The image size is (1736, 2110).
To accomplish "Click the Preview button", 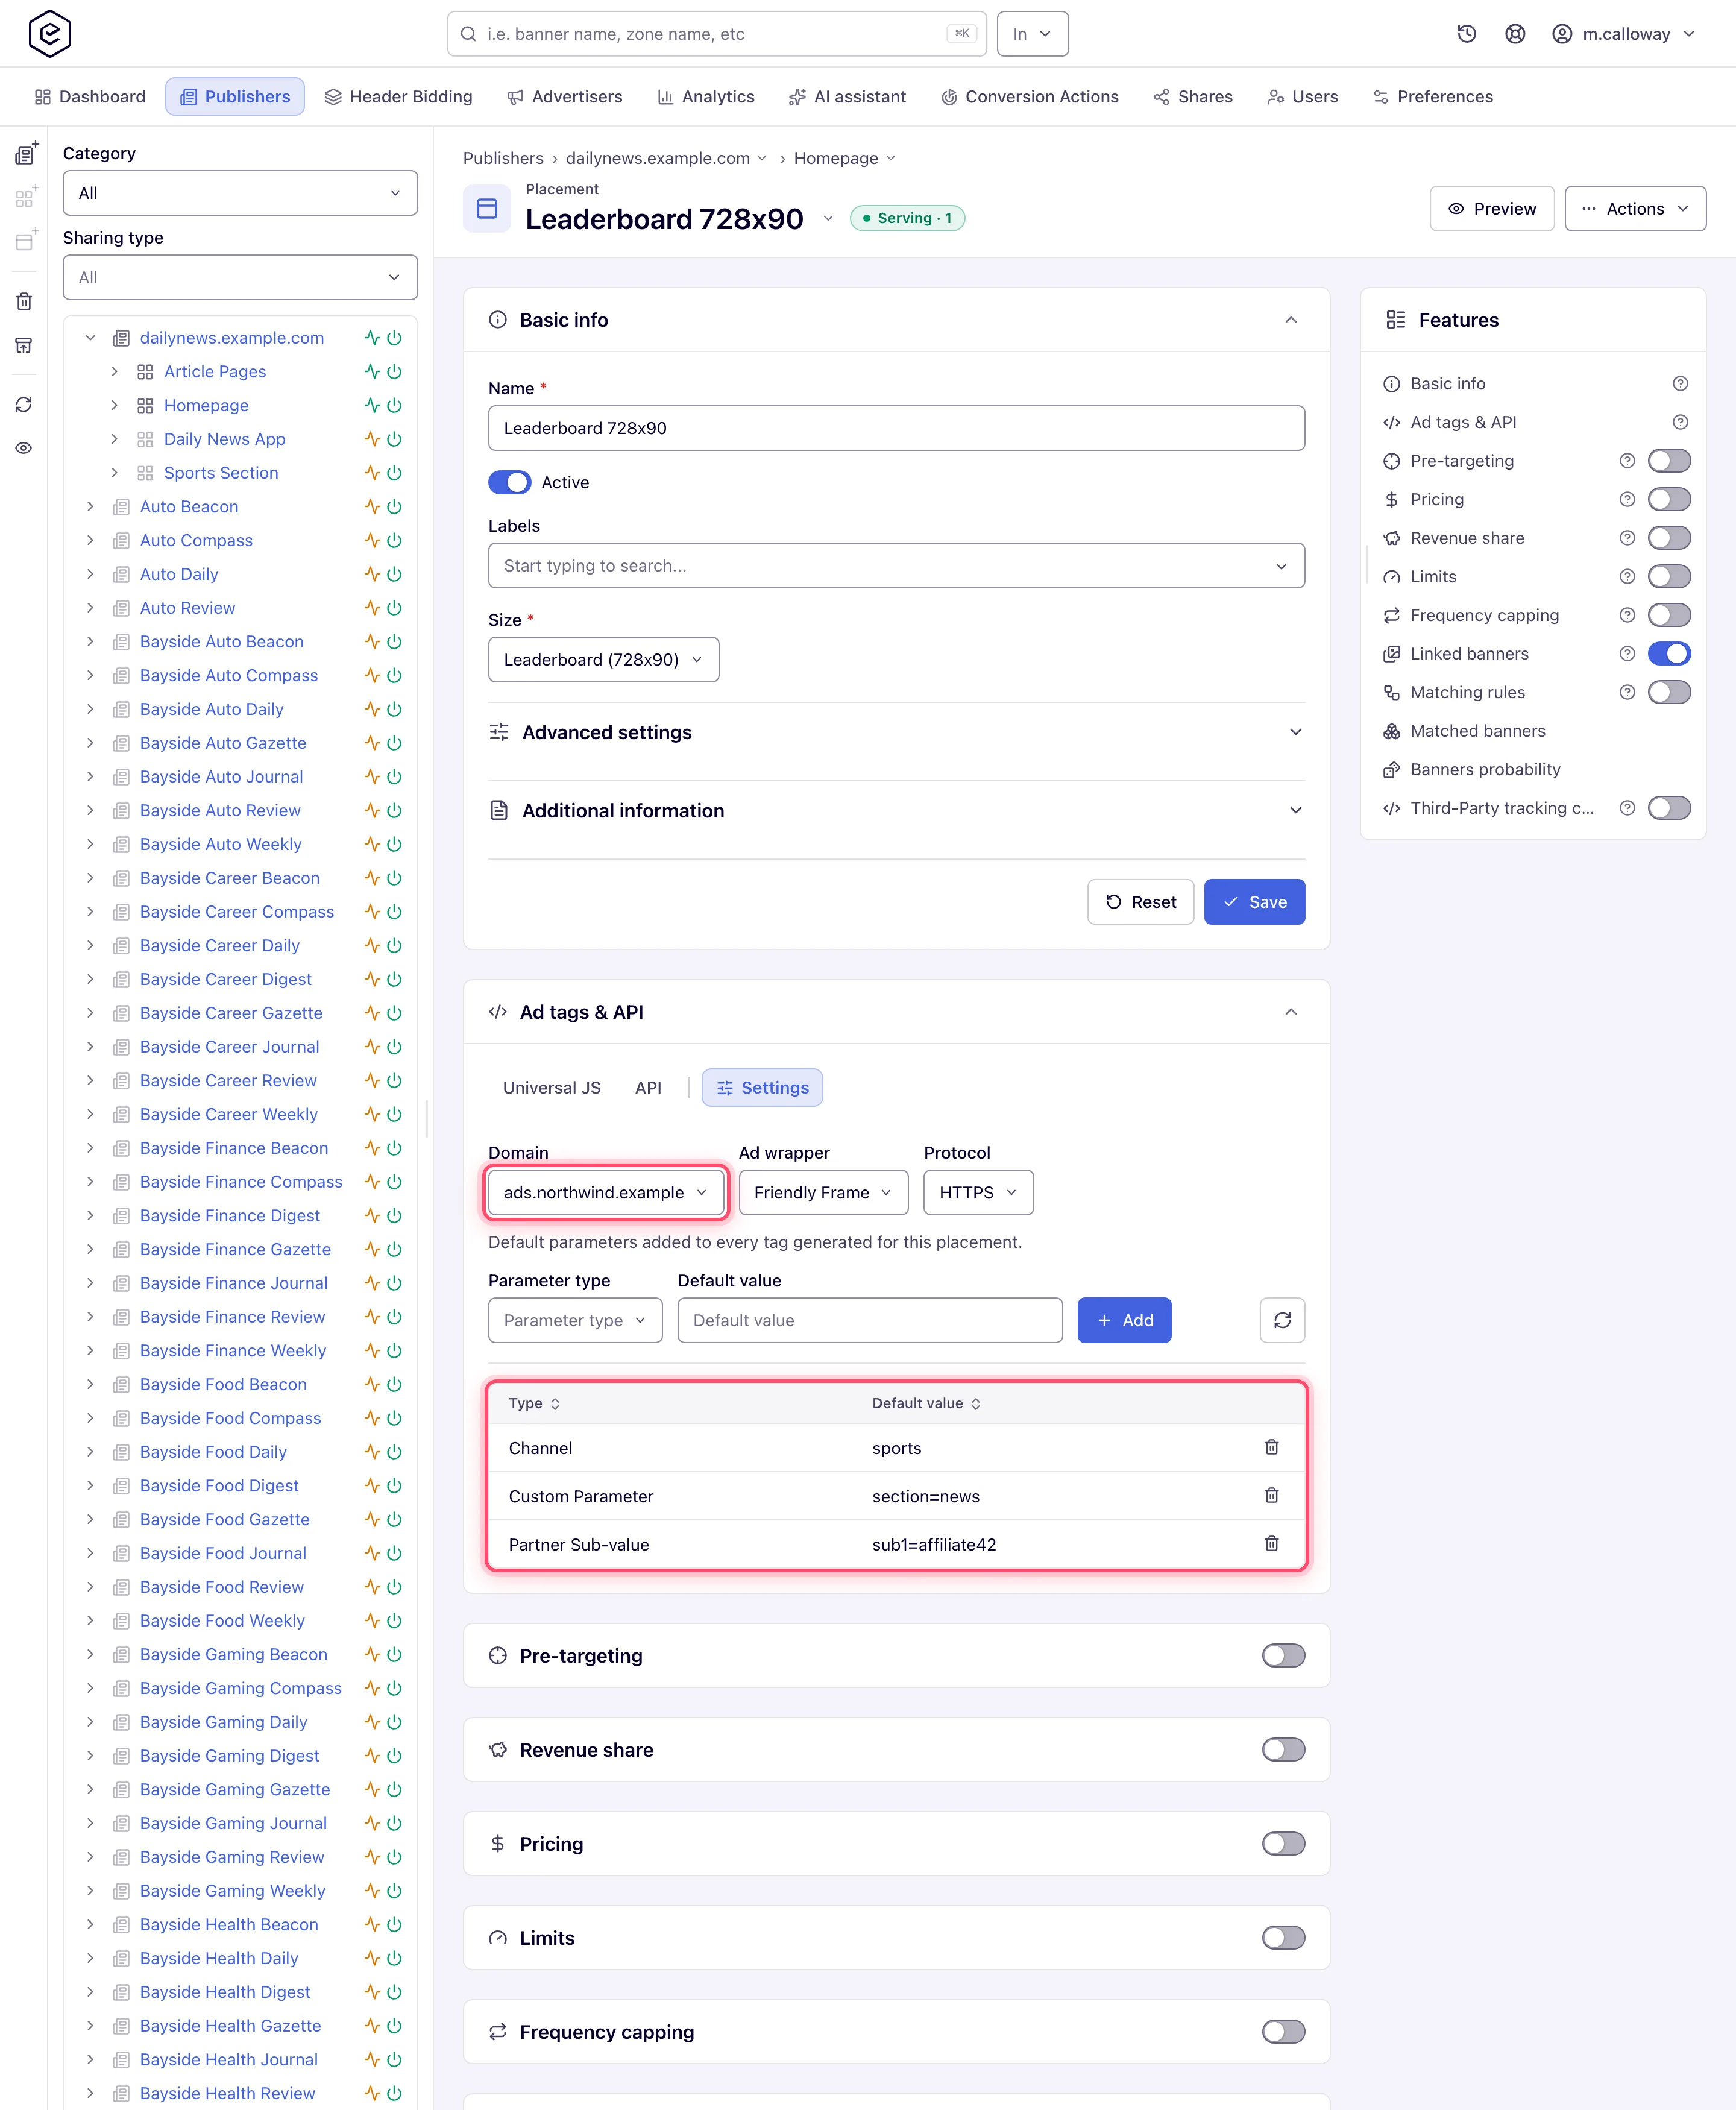I will coord(1491,208).
